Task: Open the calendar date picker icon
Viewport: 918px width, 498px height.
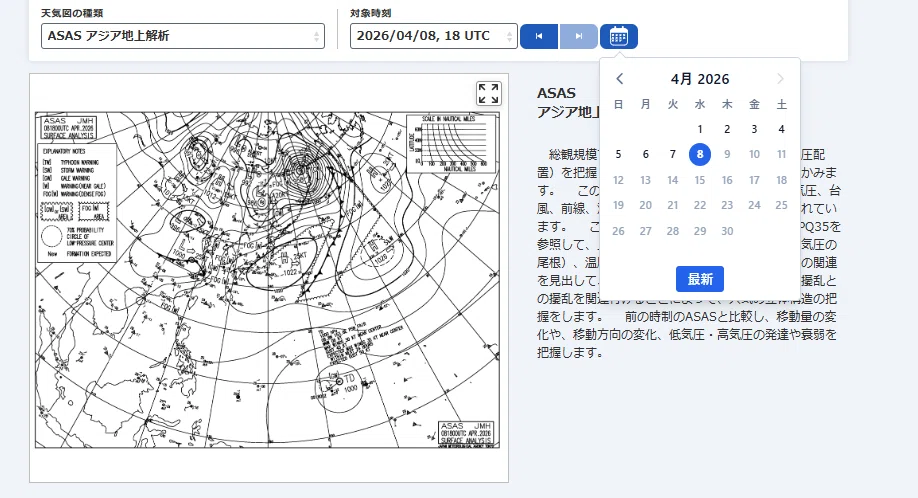Action: pos(618,36)
